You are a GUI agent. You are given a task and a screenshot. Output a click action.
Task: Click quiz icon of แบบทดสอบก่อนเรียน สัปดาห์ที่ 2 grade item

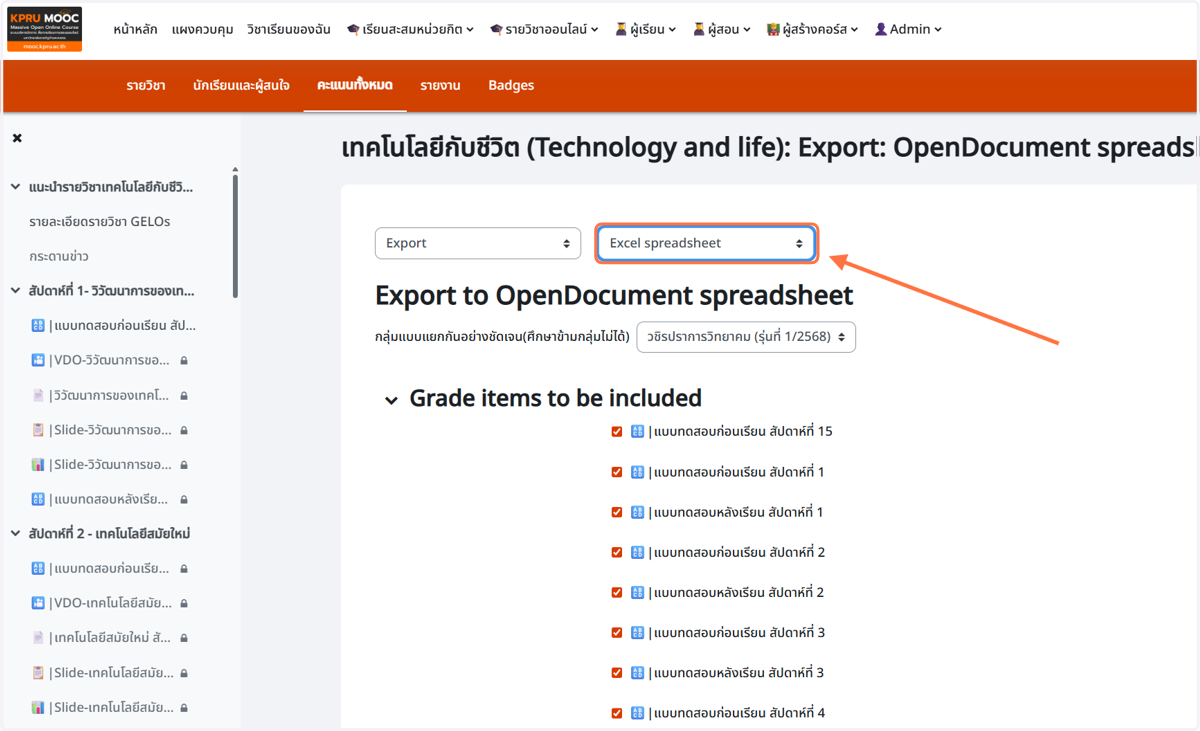click(x=637, y=552)
